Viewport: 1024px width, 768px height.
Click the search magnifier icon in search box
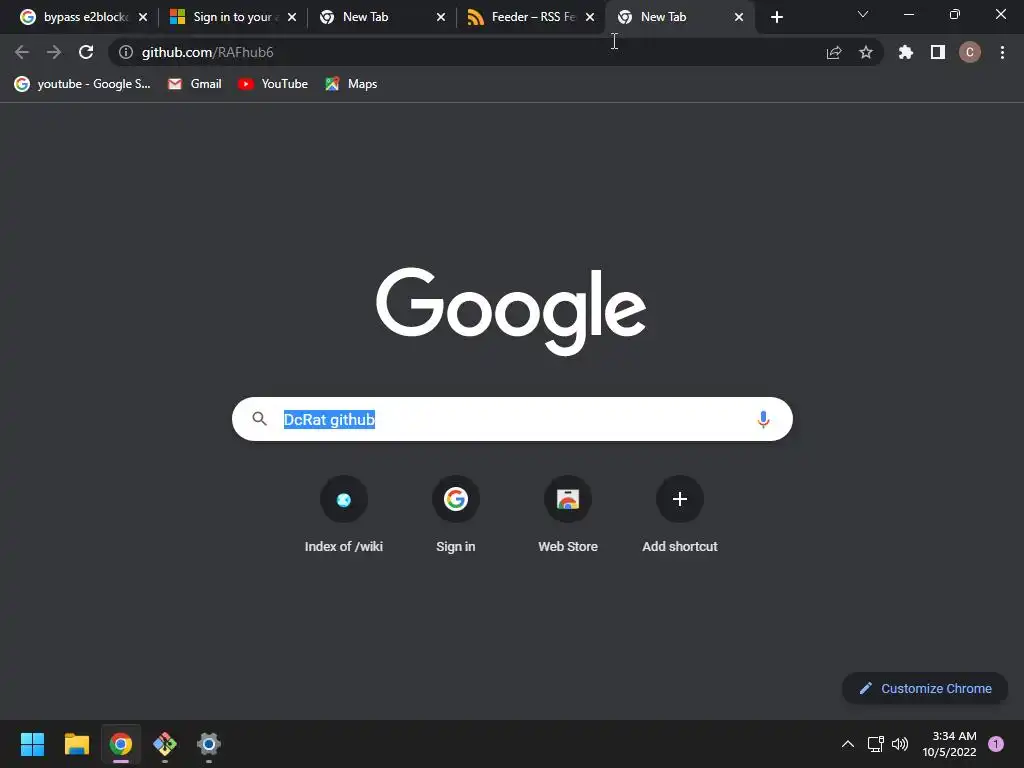tap(259, 419)
